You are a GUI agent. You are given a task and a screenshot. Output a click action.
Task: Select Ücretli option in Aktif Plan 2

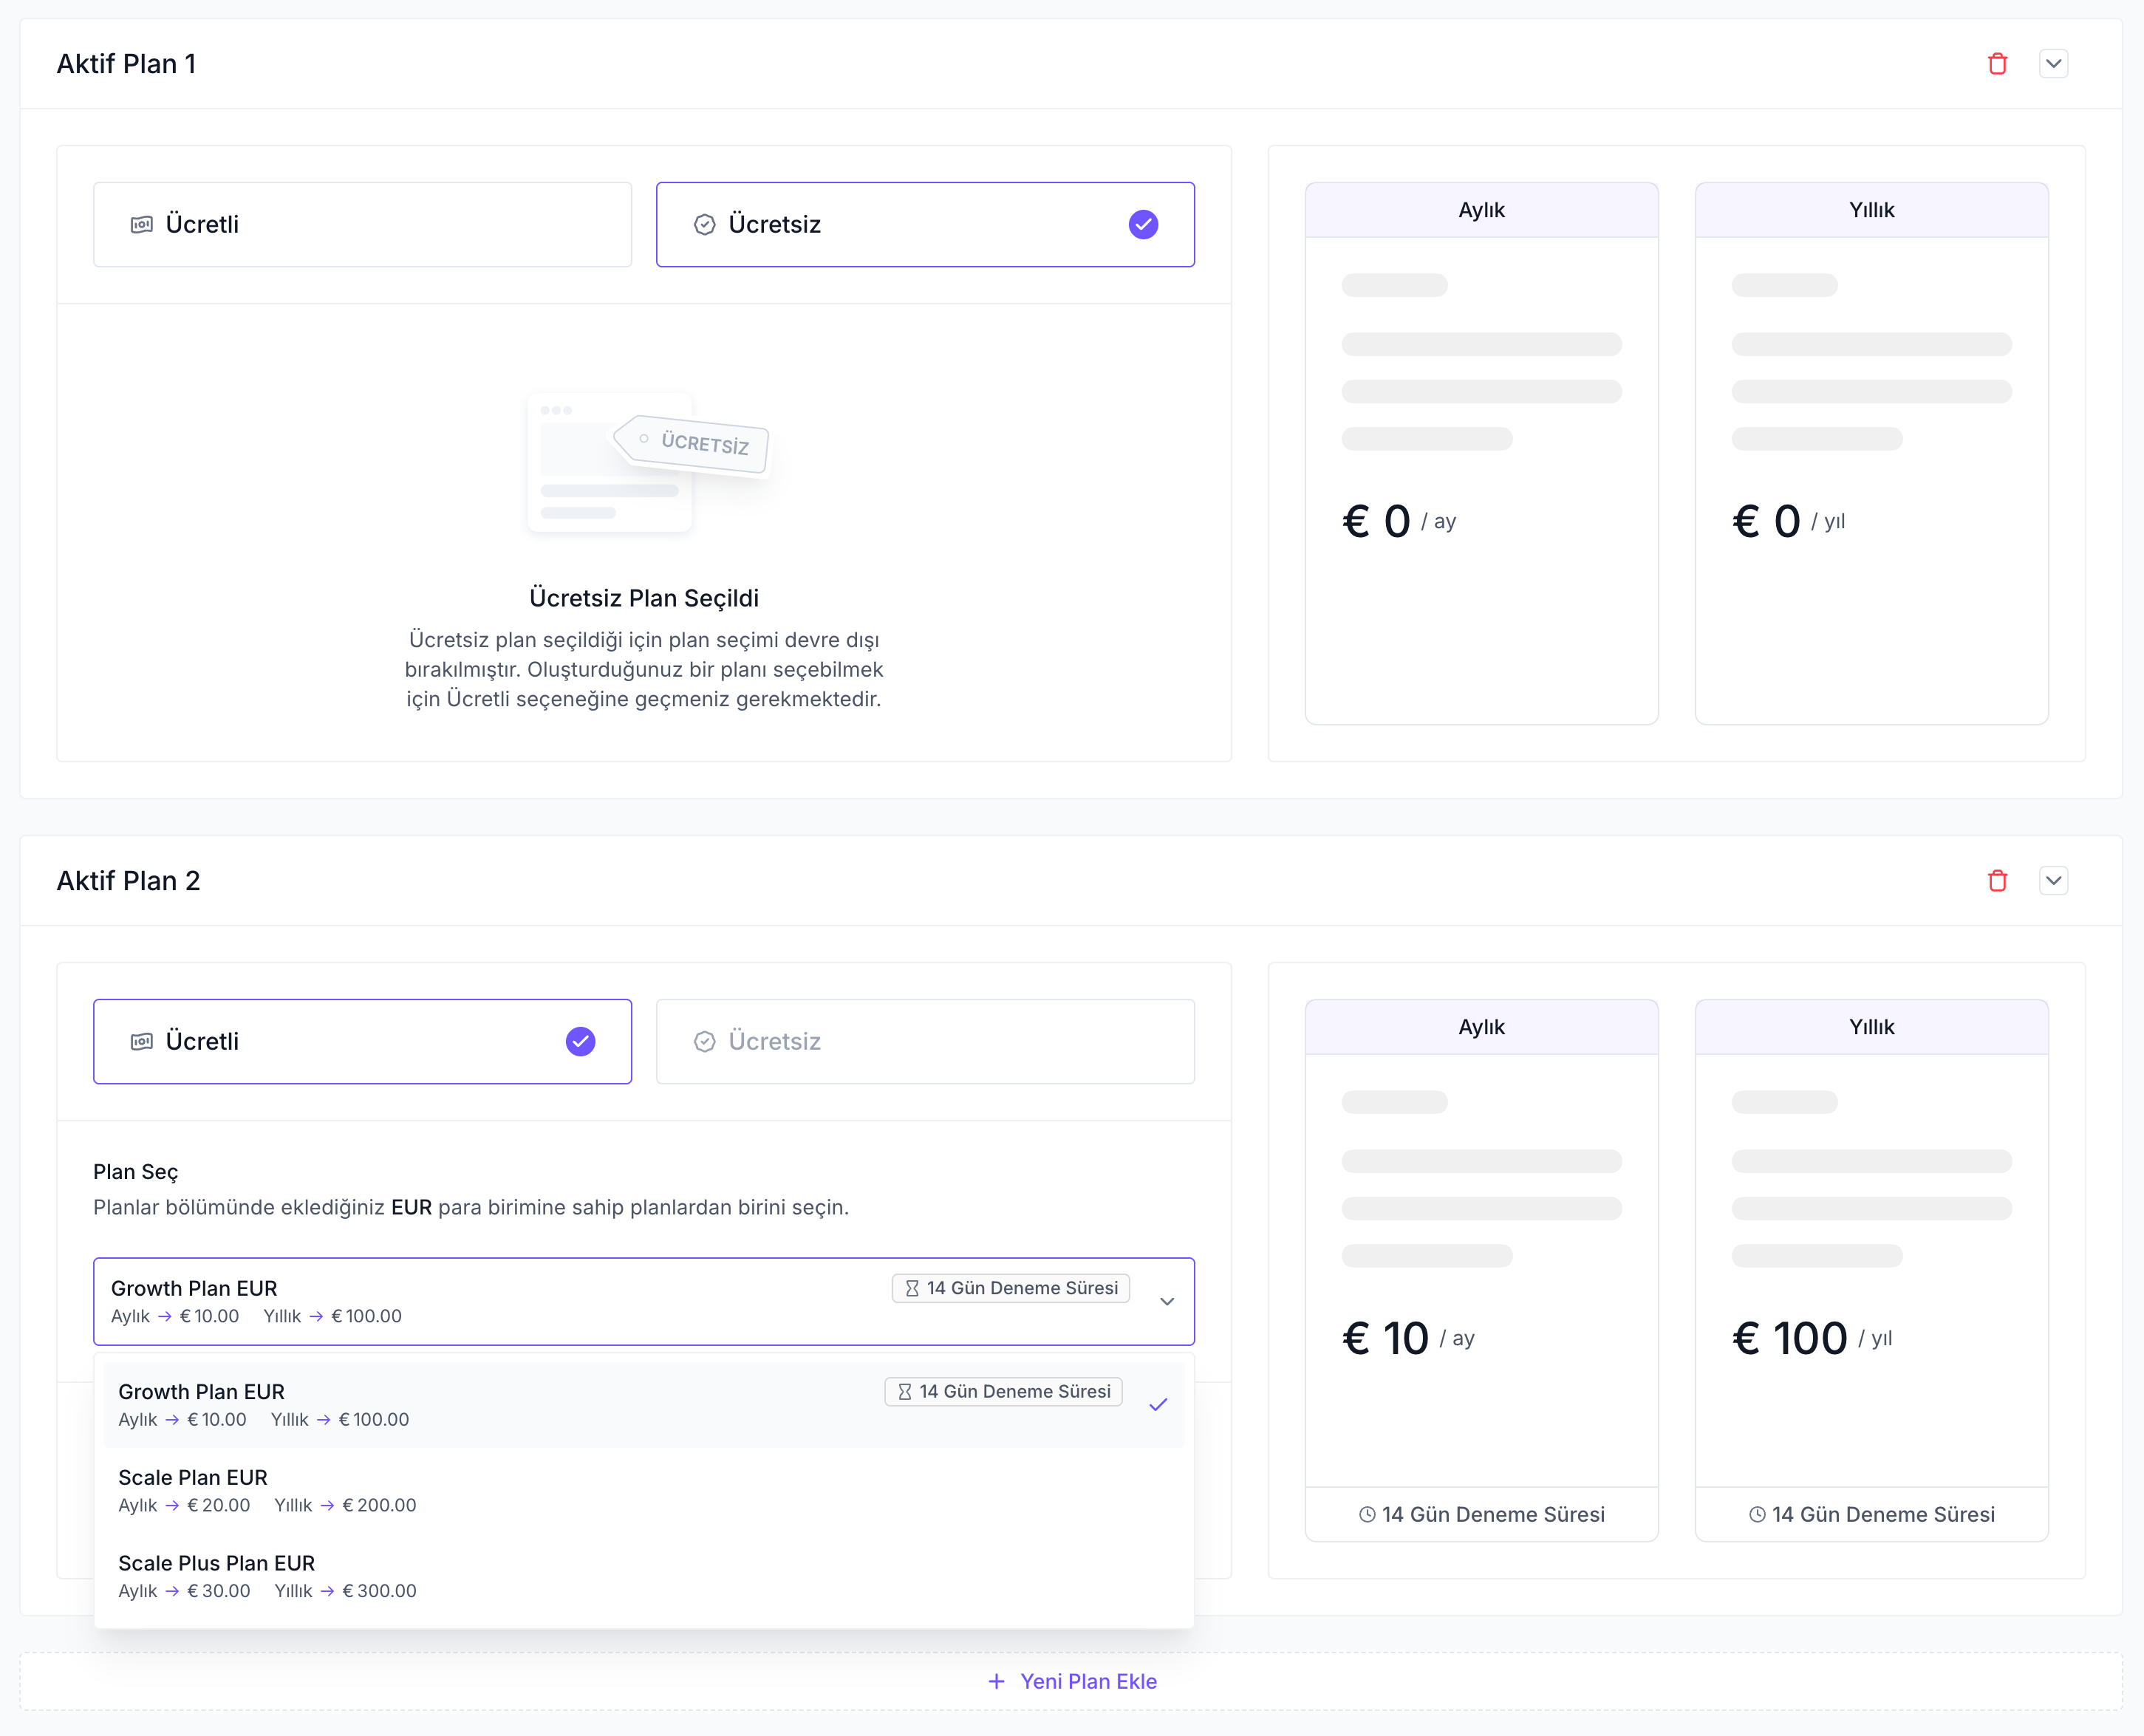(x=362, y=1041)
